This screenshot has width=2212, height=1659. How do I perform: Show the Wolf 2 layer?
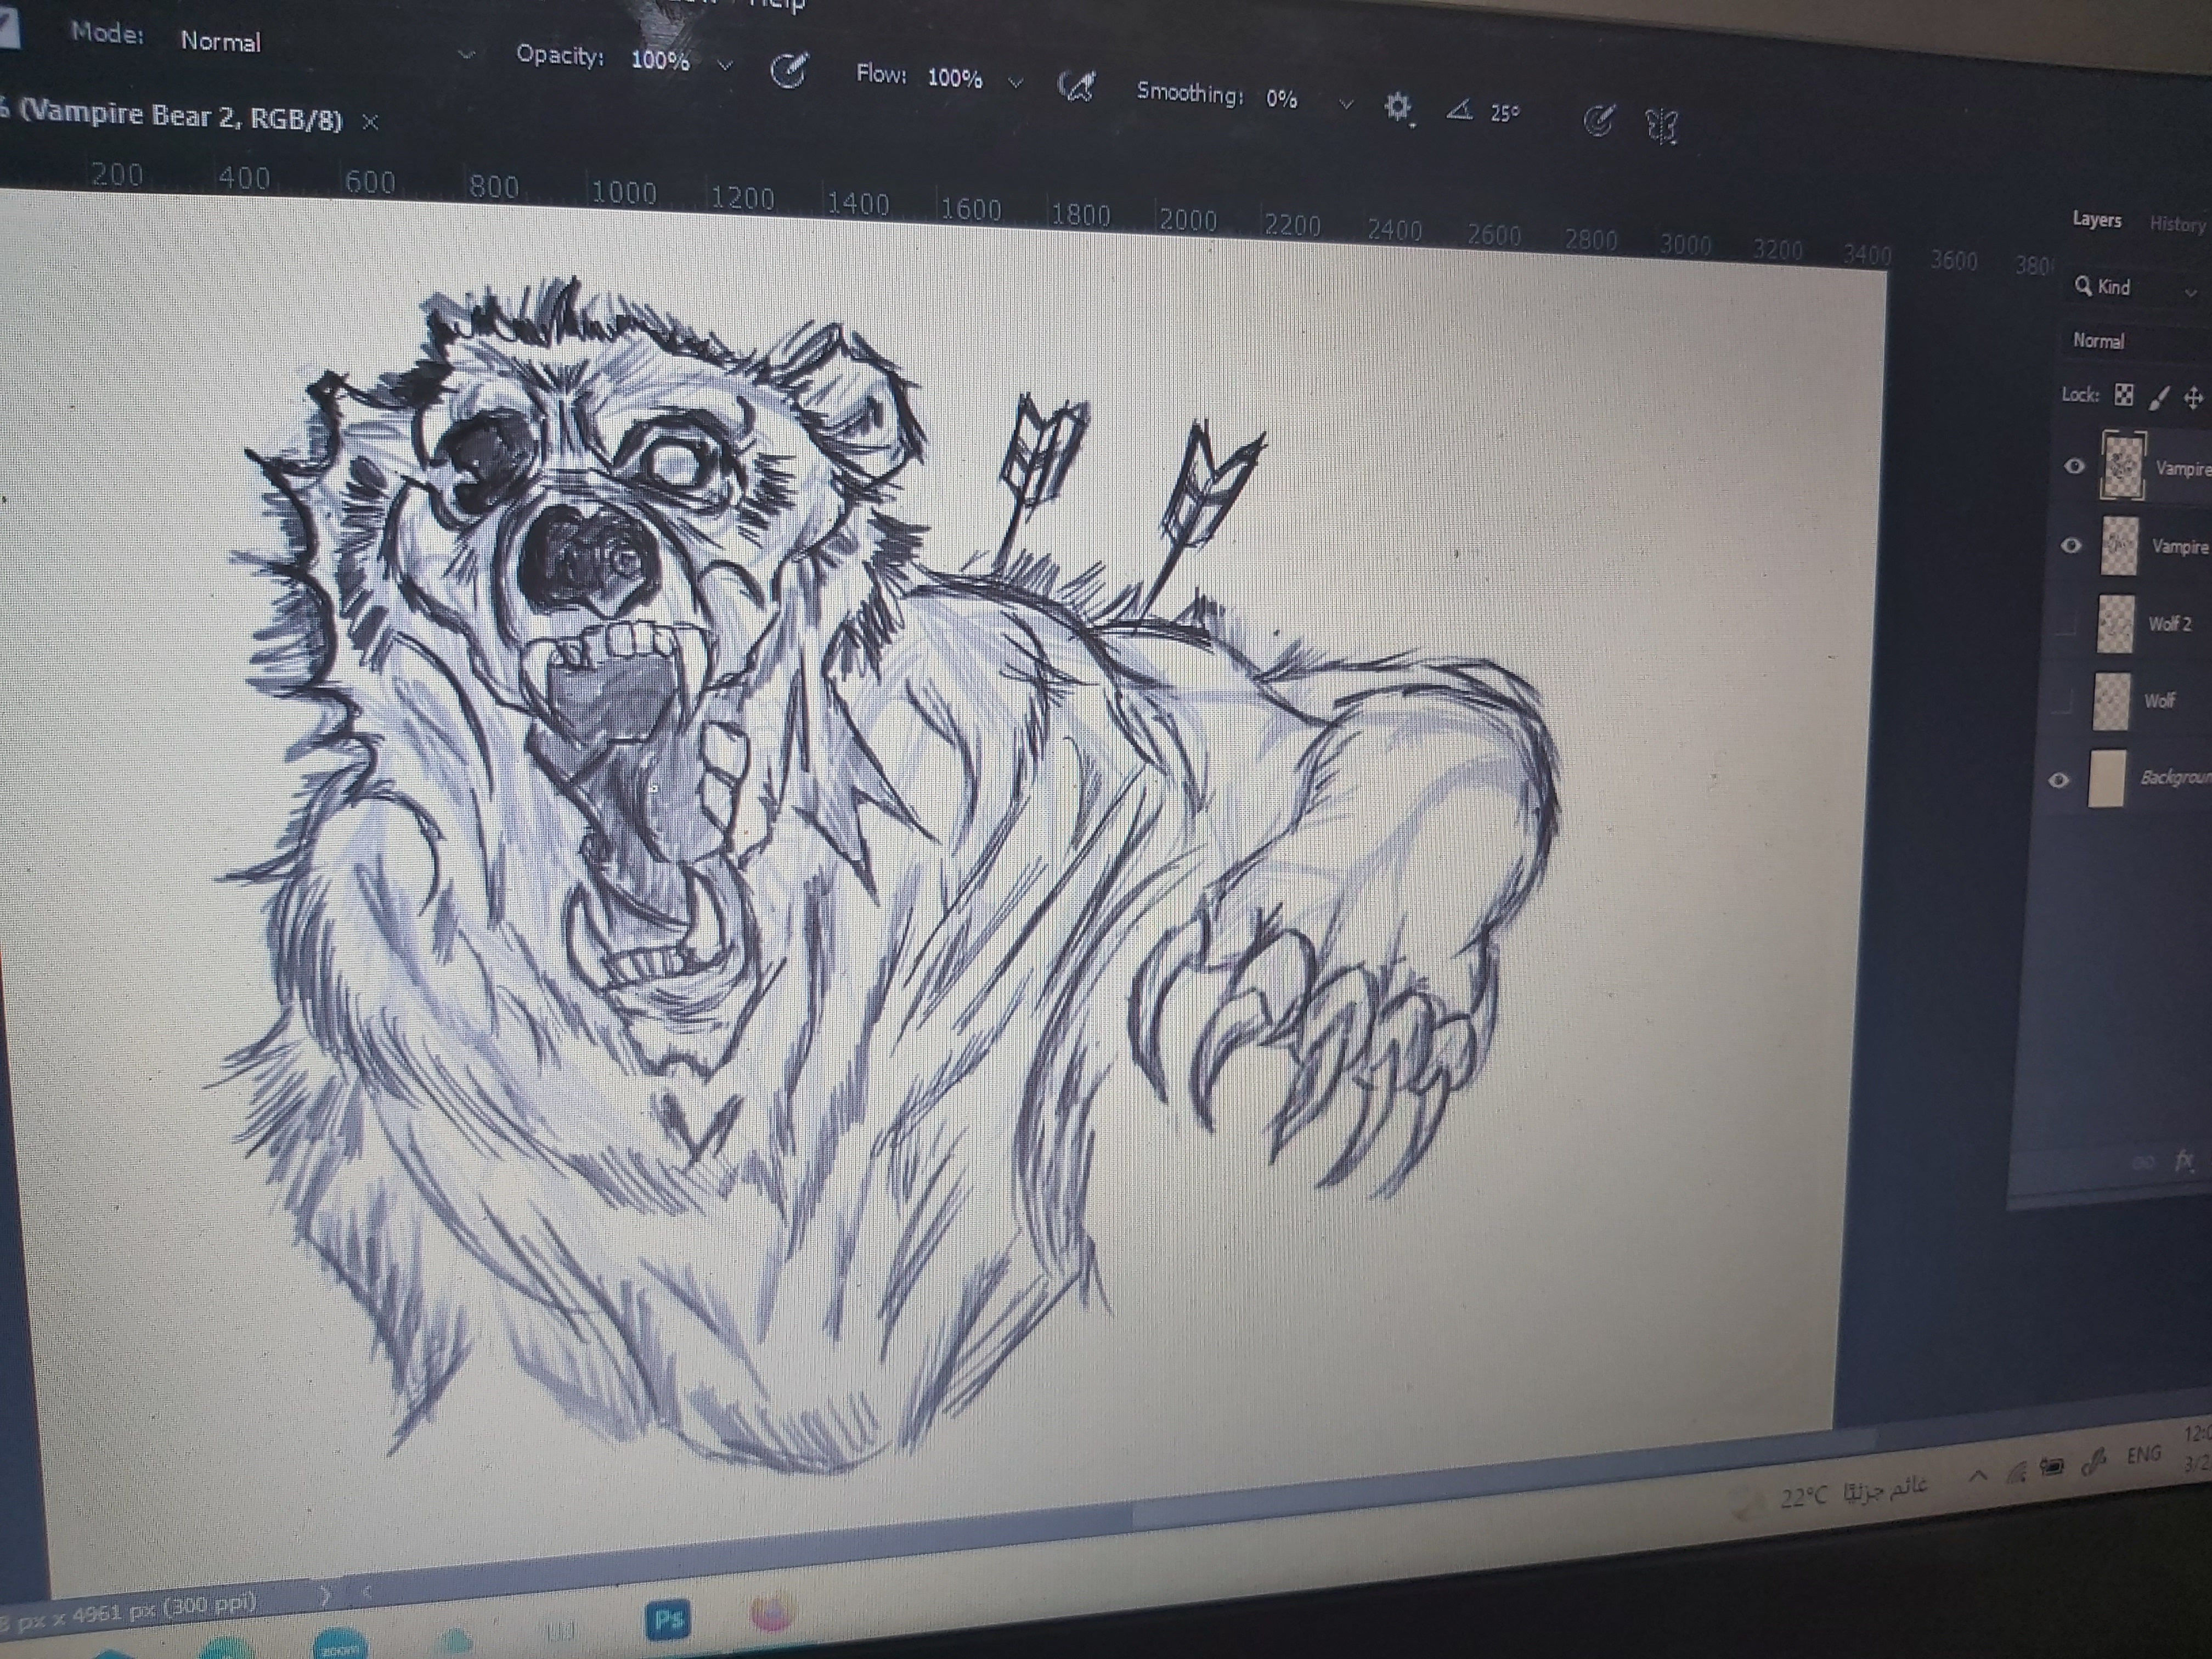coord(2066,624)
